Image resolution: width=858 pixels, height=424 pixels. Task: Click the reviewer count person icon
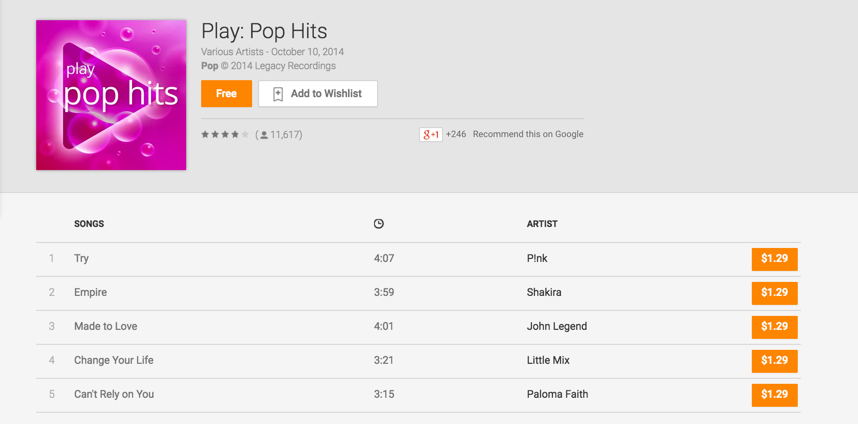coord(264,135)
